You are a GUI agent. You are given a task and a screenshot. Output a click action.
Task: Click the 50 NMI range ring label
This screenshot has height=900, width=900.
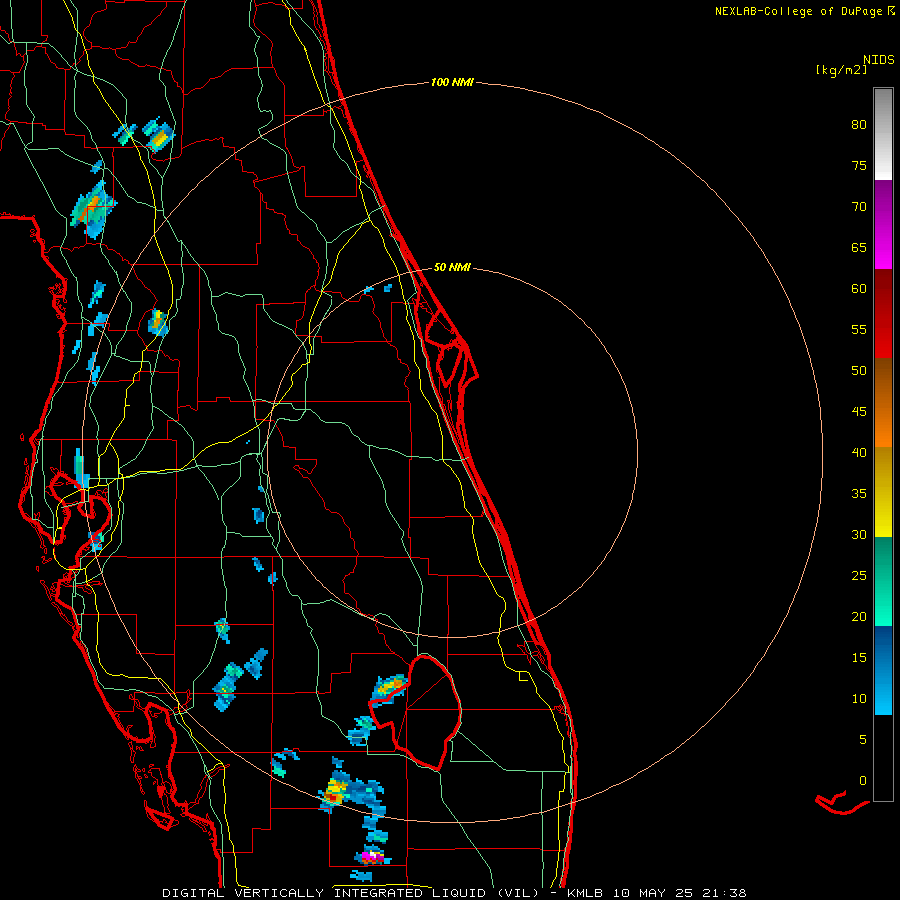tap(452, 267)
